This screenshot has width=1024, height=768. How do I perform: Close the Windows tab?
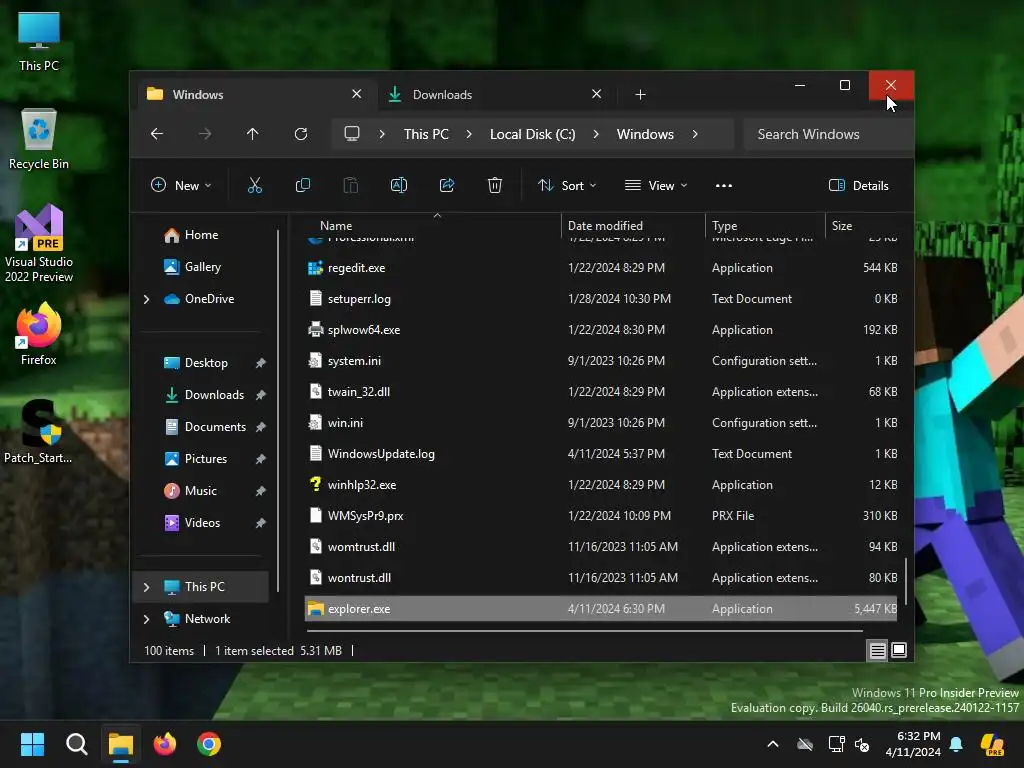point(357,94)
